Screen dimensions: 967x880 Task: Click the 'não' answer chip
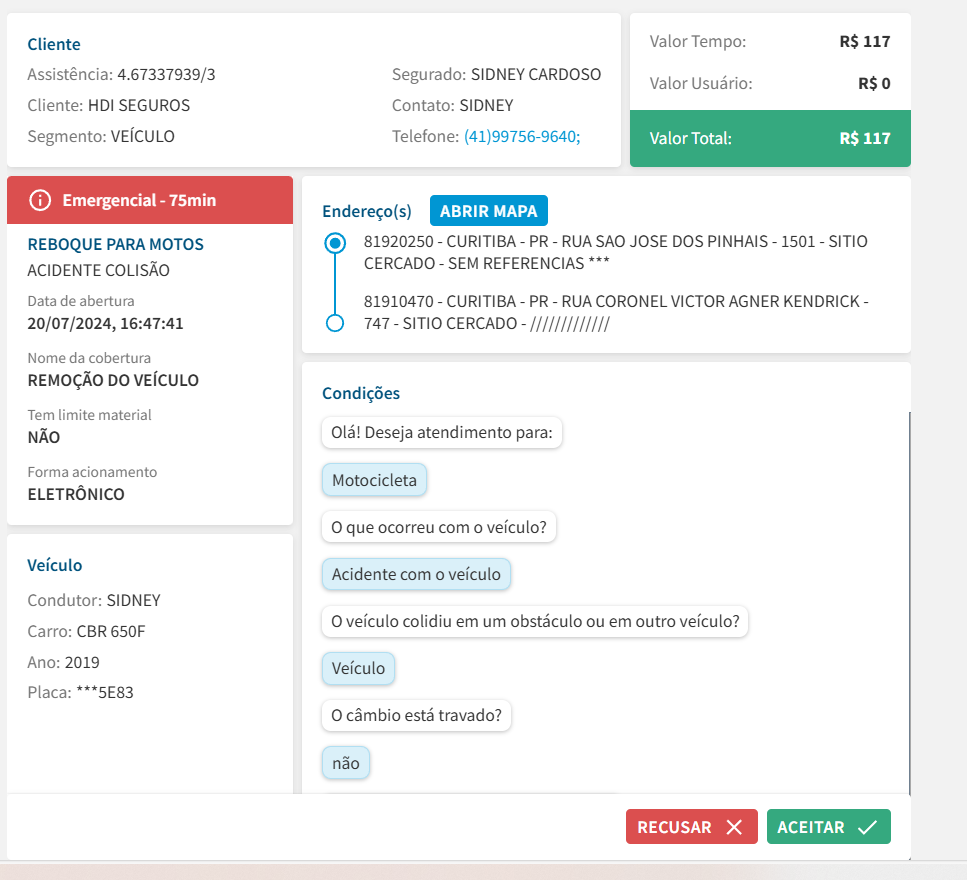(345, 763)
